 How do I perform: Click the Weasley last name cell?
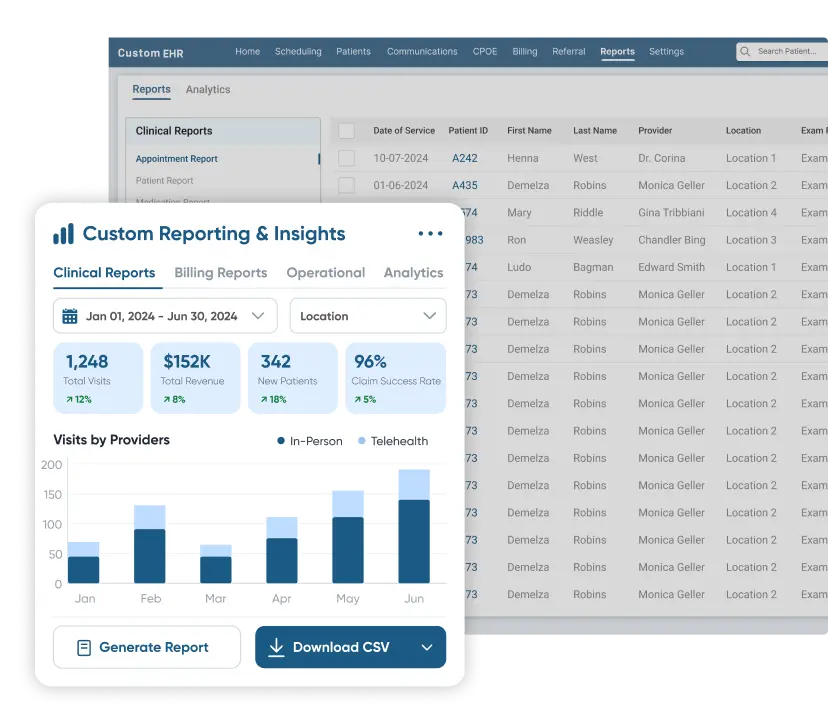(x=593, y=240)
